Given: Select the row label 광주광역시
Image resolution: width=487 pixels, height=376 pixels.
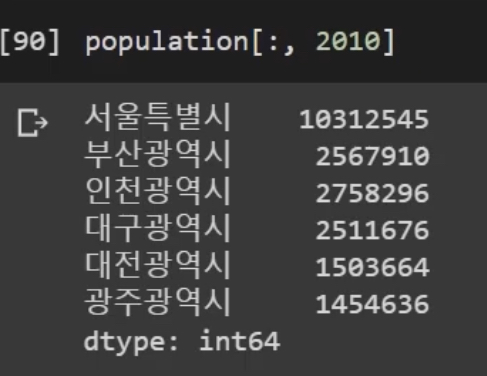Looking at the screenshot, I should [158, 302].
